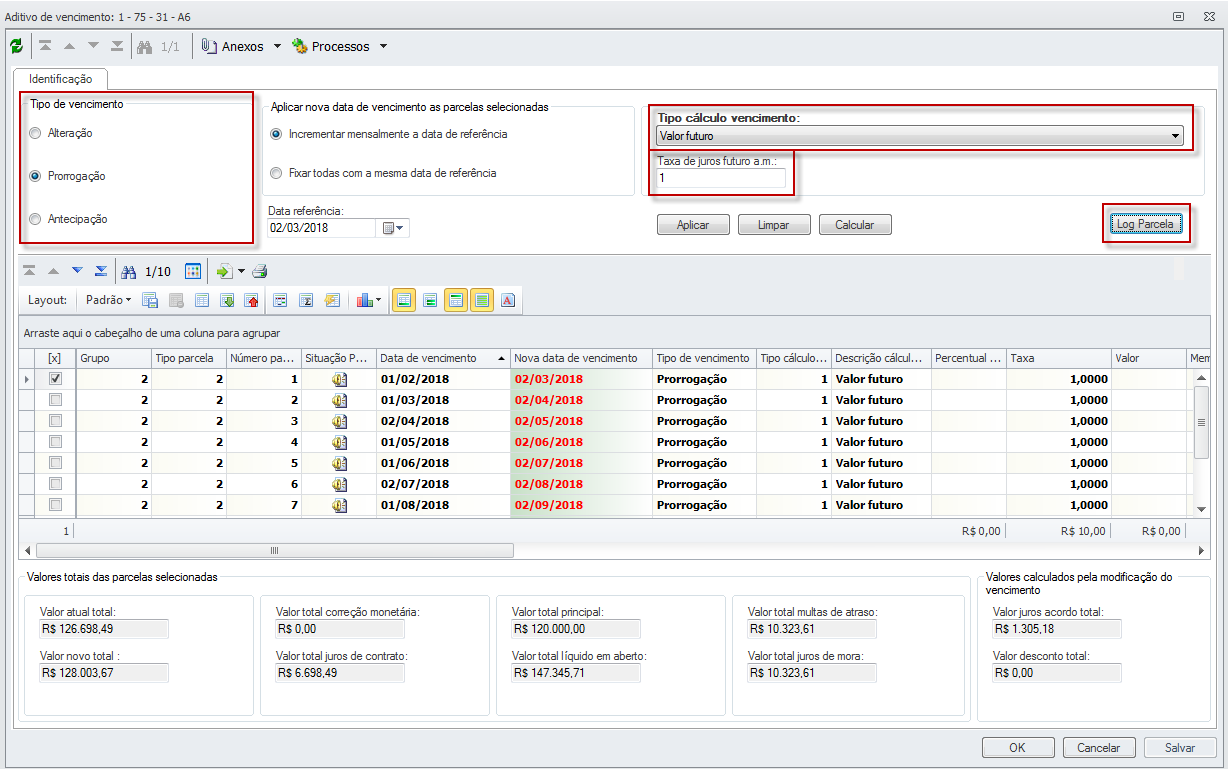Viewport: 1228px width, 769px height.
Task: Click the Nova data de vencimento header
Action: 582,358
